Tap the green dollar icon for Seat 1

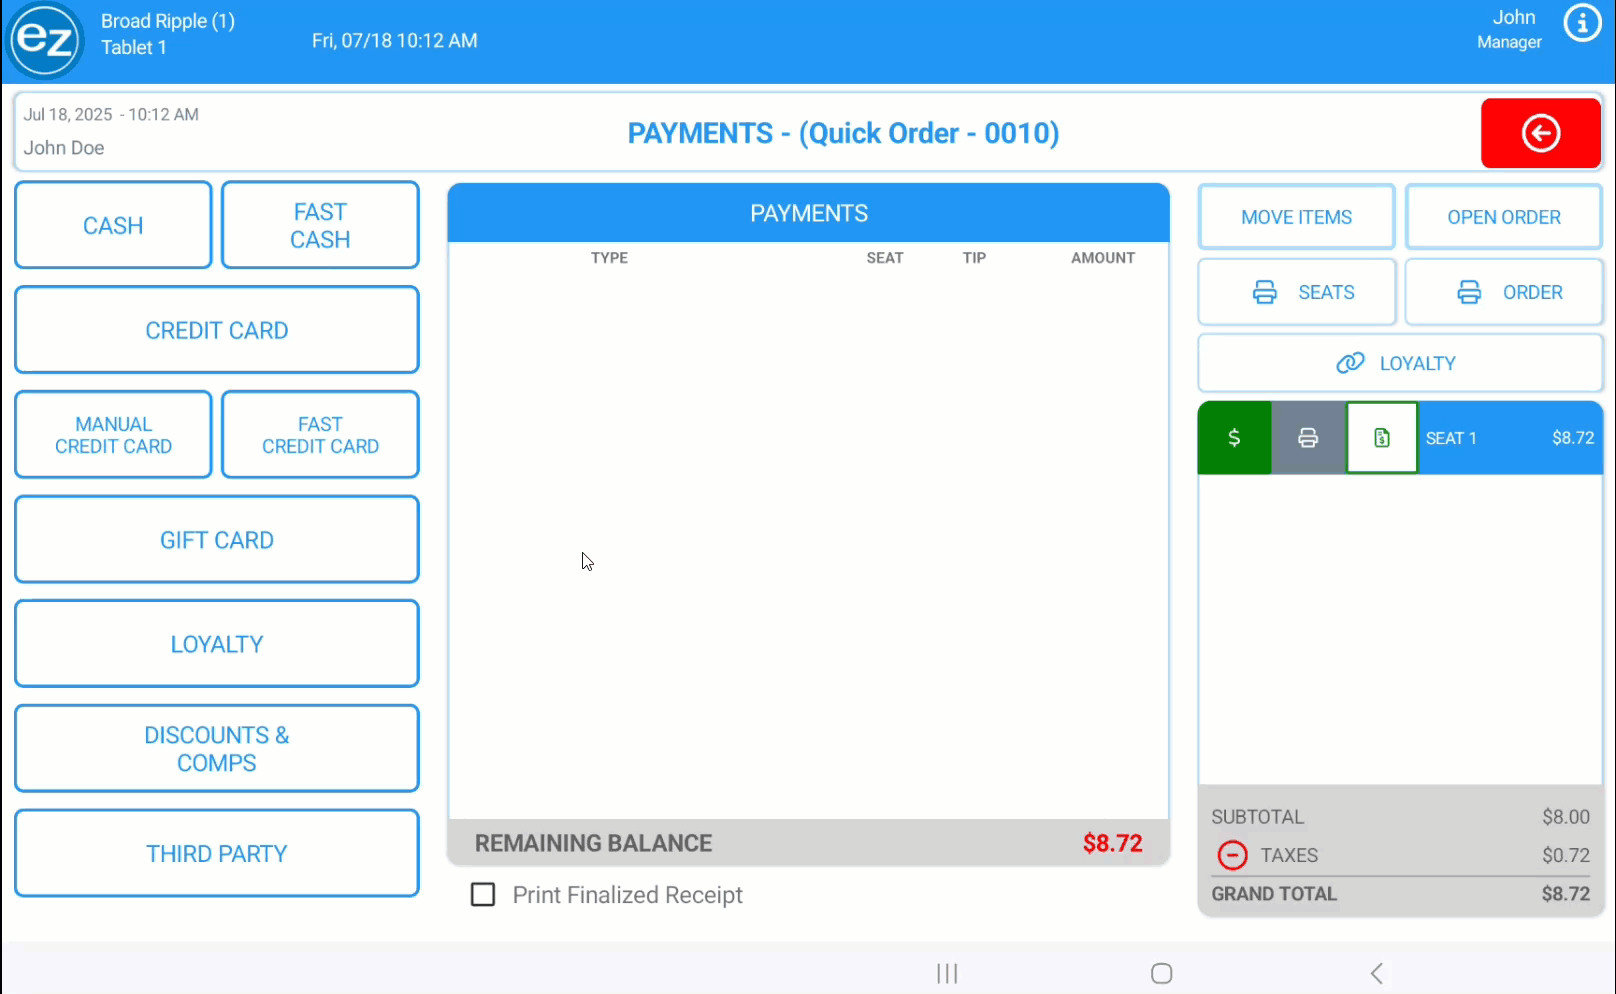click(x=1234, y=438)
